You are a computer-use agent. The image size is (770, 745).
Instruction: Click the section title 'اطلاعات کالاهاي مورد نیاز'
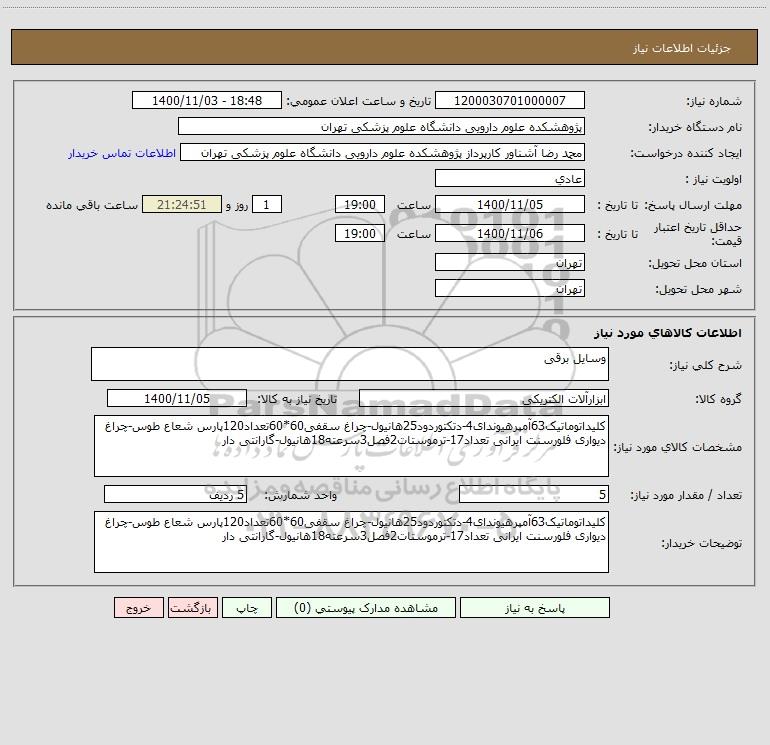[668, 333]
